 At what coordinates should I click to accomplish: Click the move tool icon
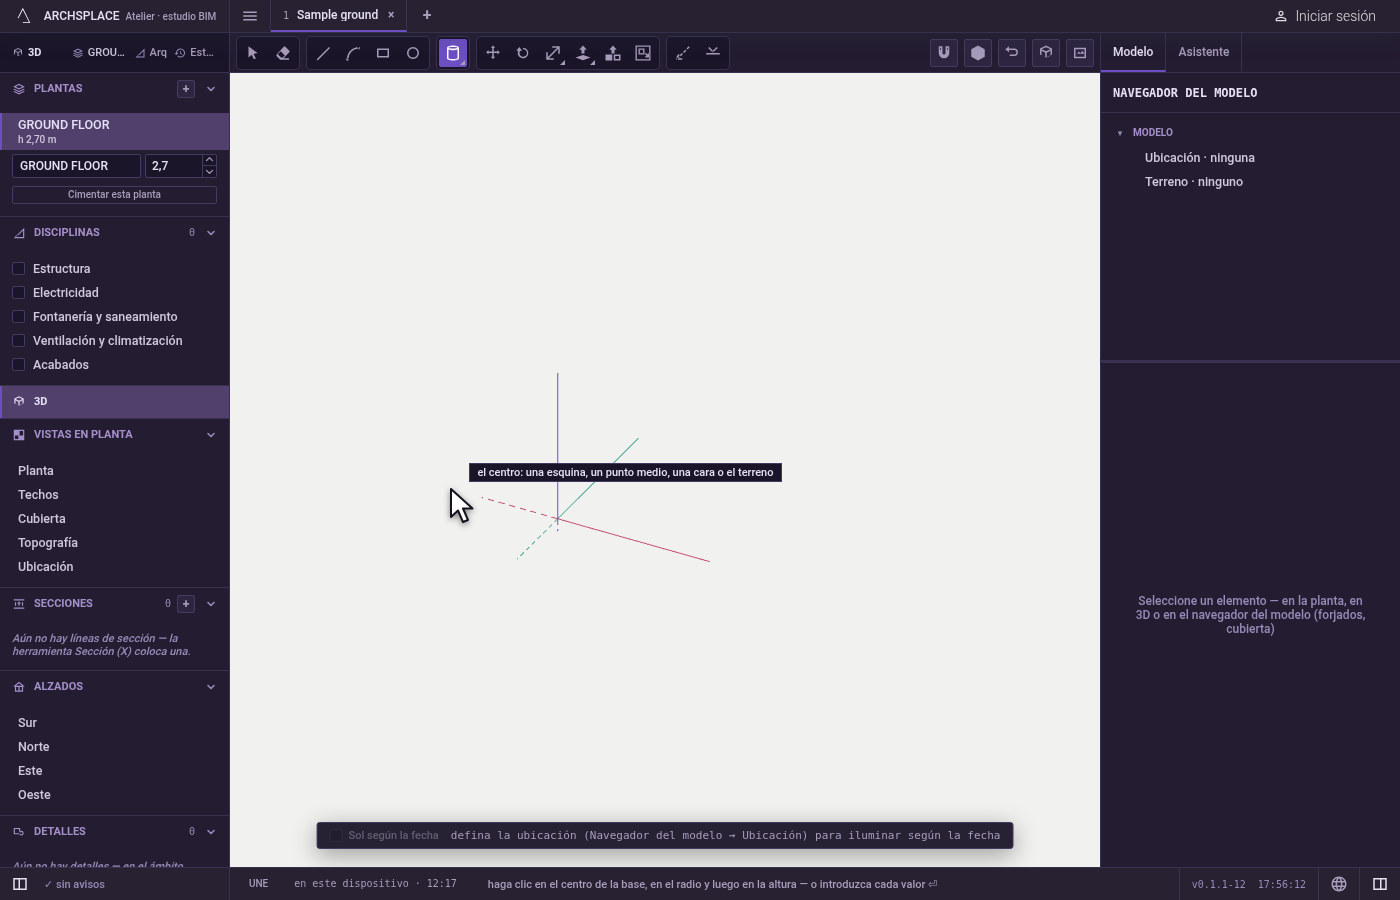click(493, 53)
